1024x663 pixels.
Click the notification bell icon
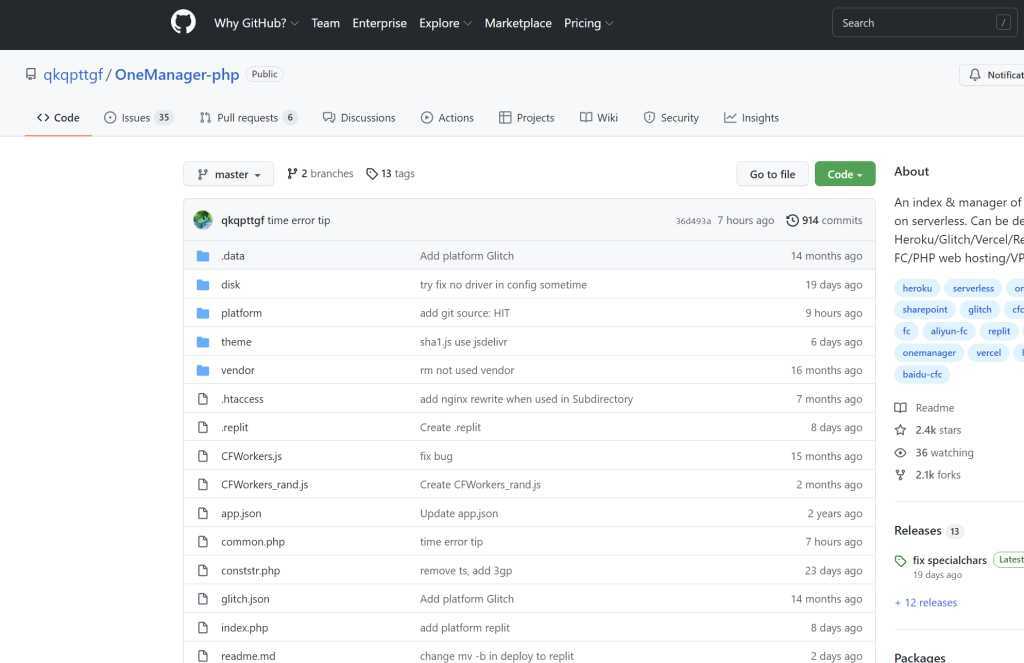coord(974,74)
